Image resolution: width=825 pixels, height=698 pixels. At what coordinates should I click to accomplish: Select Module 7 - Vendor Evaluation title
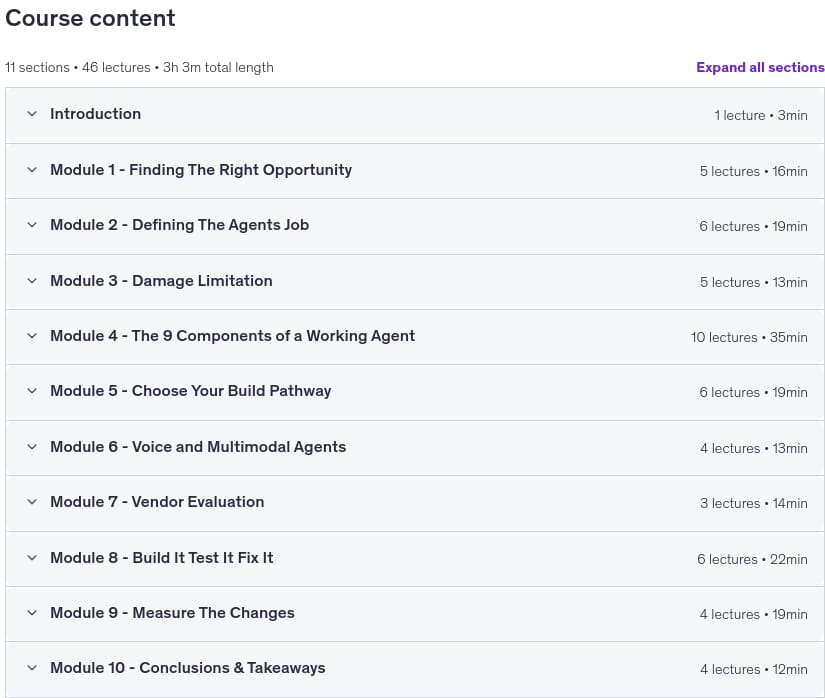tap(157, 502)
